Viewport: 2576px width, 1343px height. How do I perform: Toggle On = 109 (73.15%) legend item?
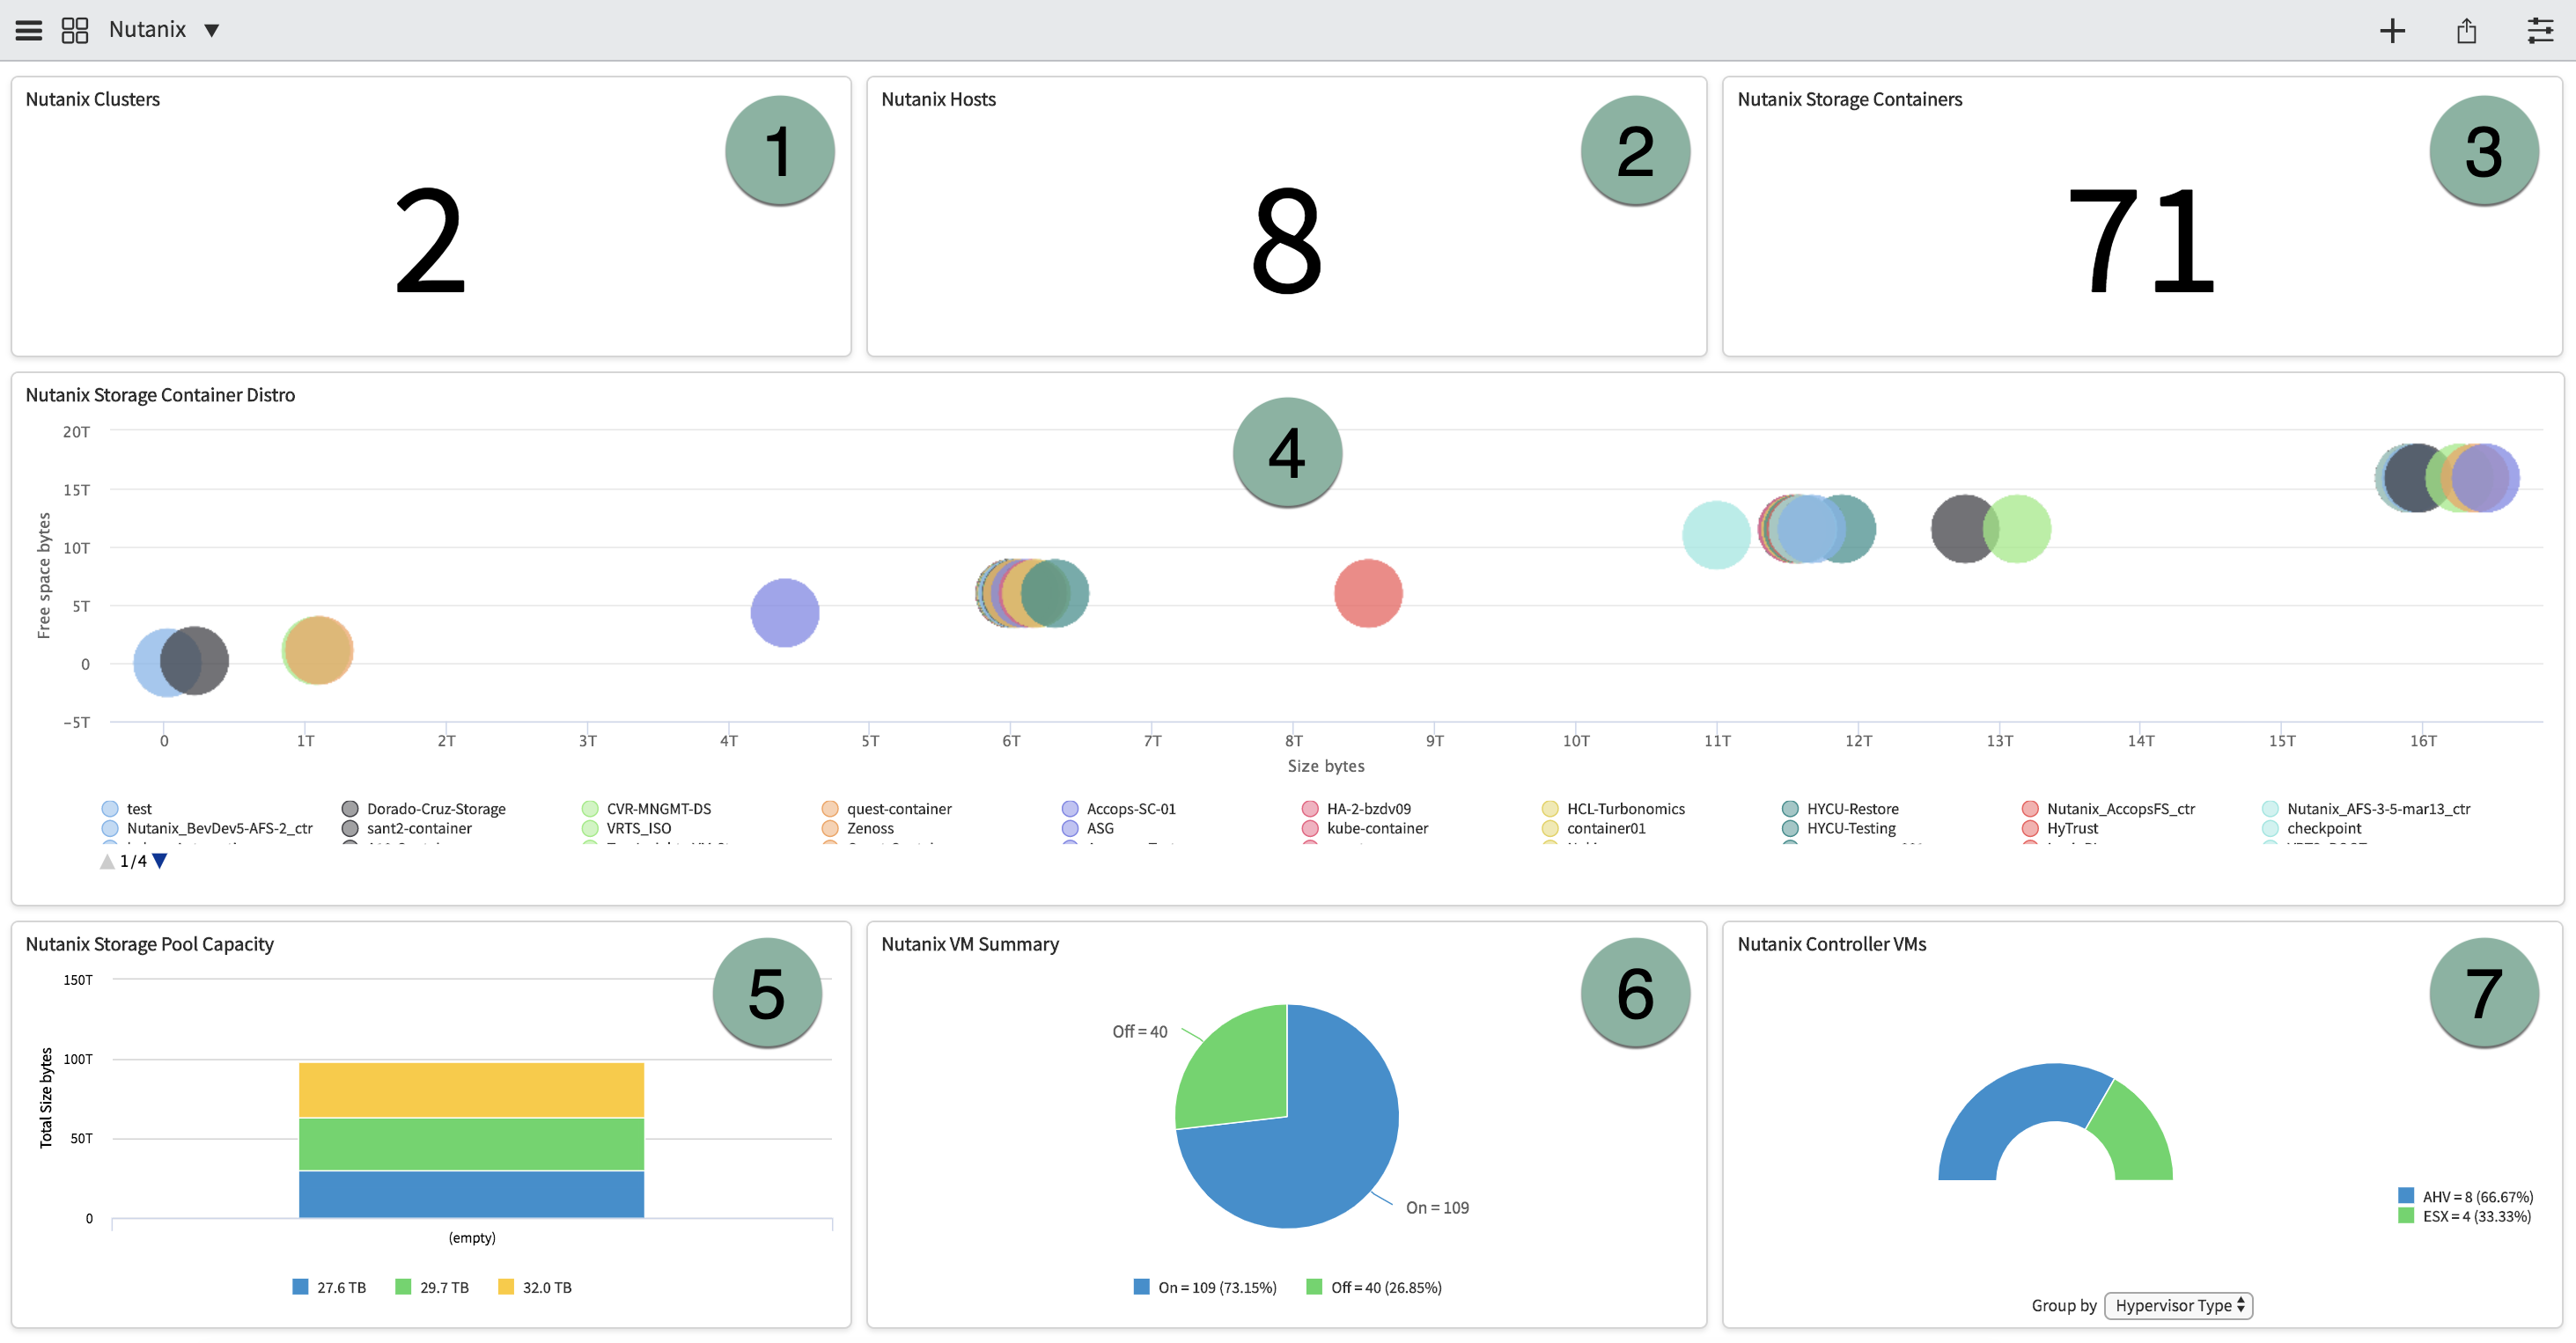(1205, 1287)
